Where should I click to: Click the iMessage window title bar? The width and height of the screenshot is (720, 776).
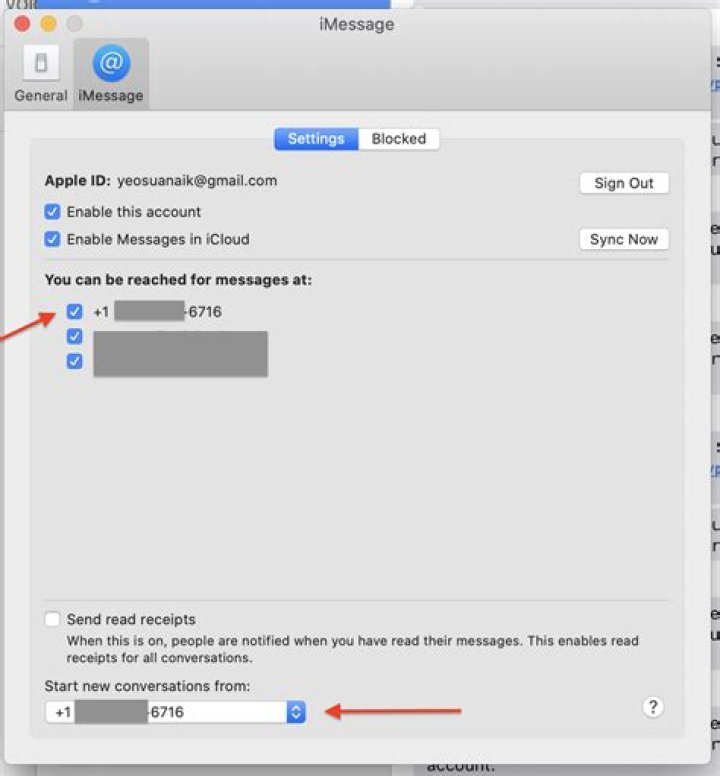pos(356,23)
